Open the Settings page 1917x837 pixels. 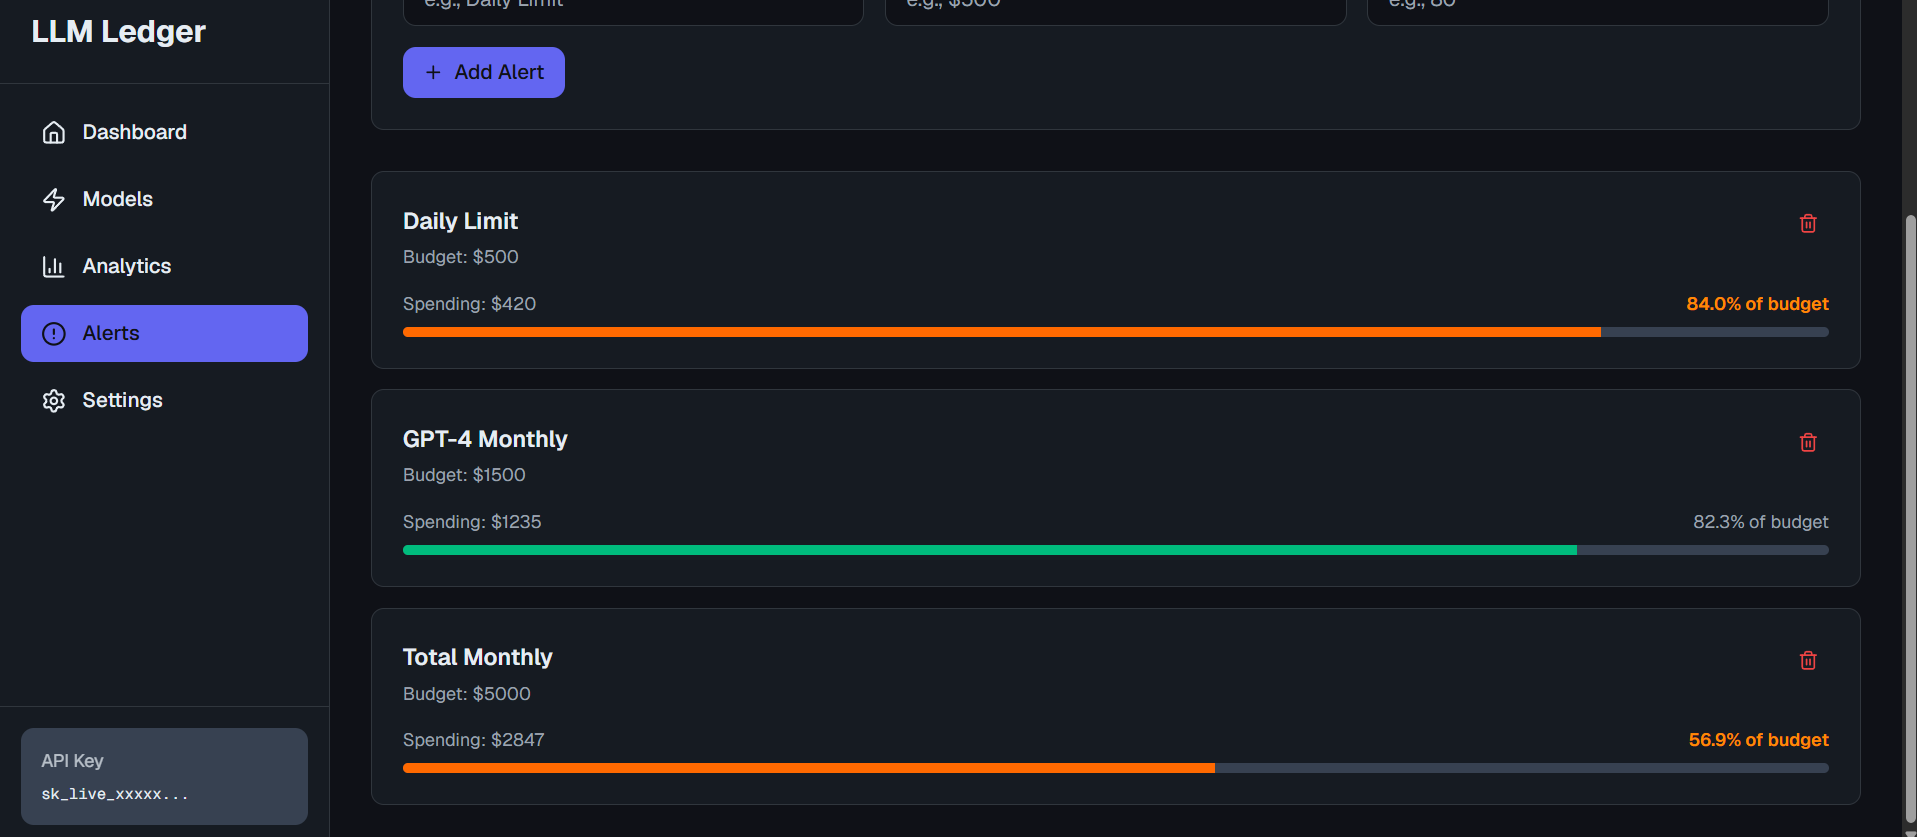point(164,400)
